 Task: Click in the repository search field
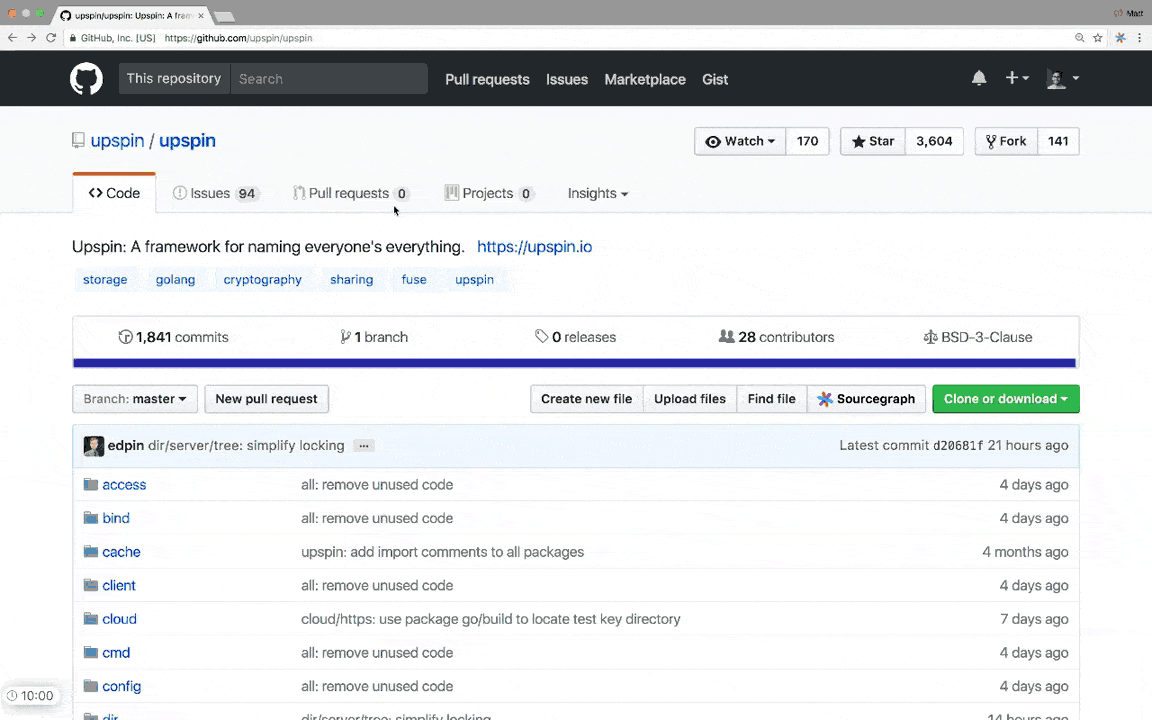330,78
